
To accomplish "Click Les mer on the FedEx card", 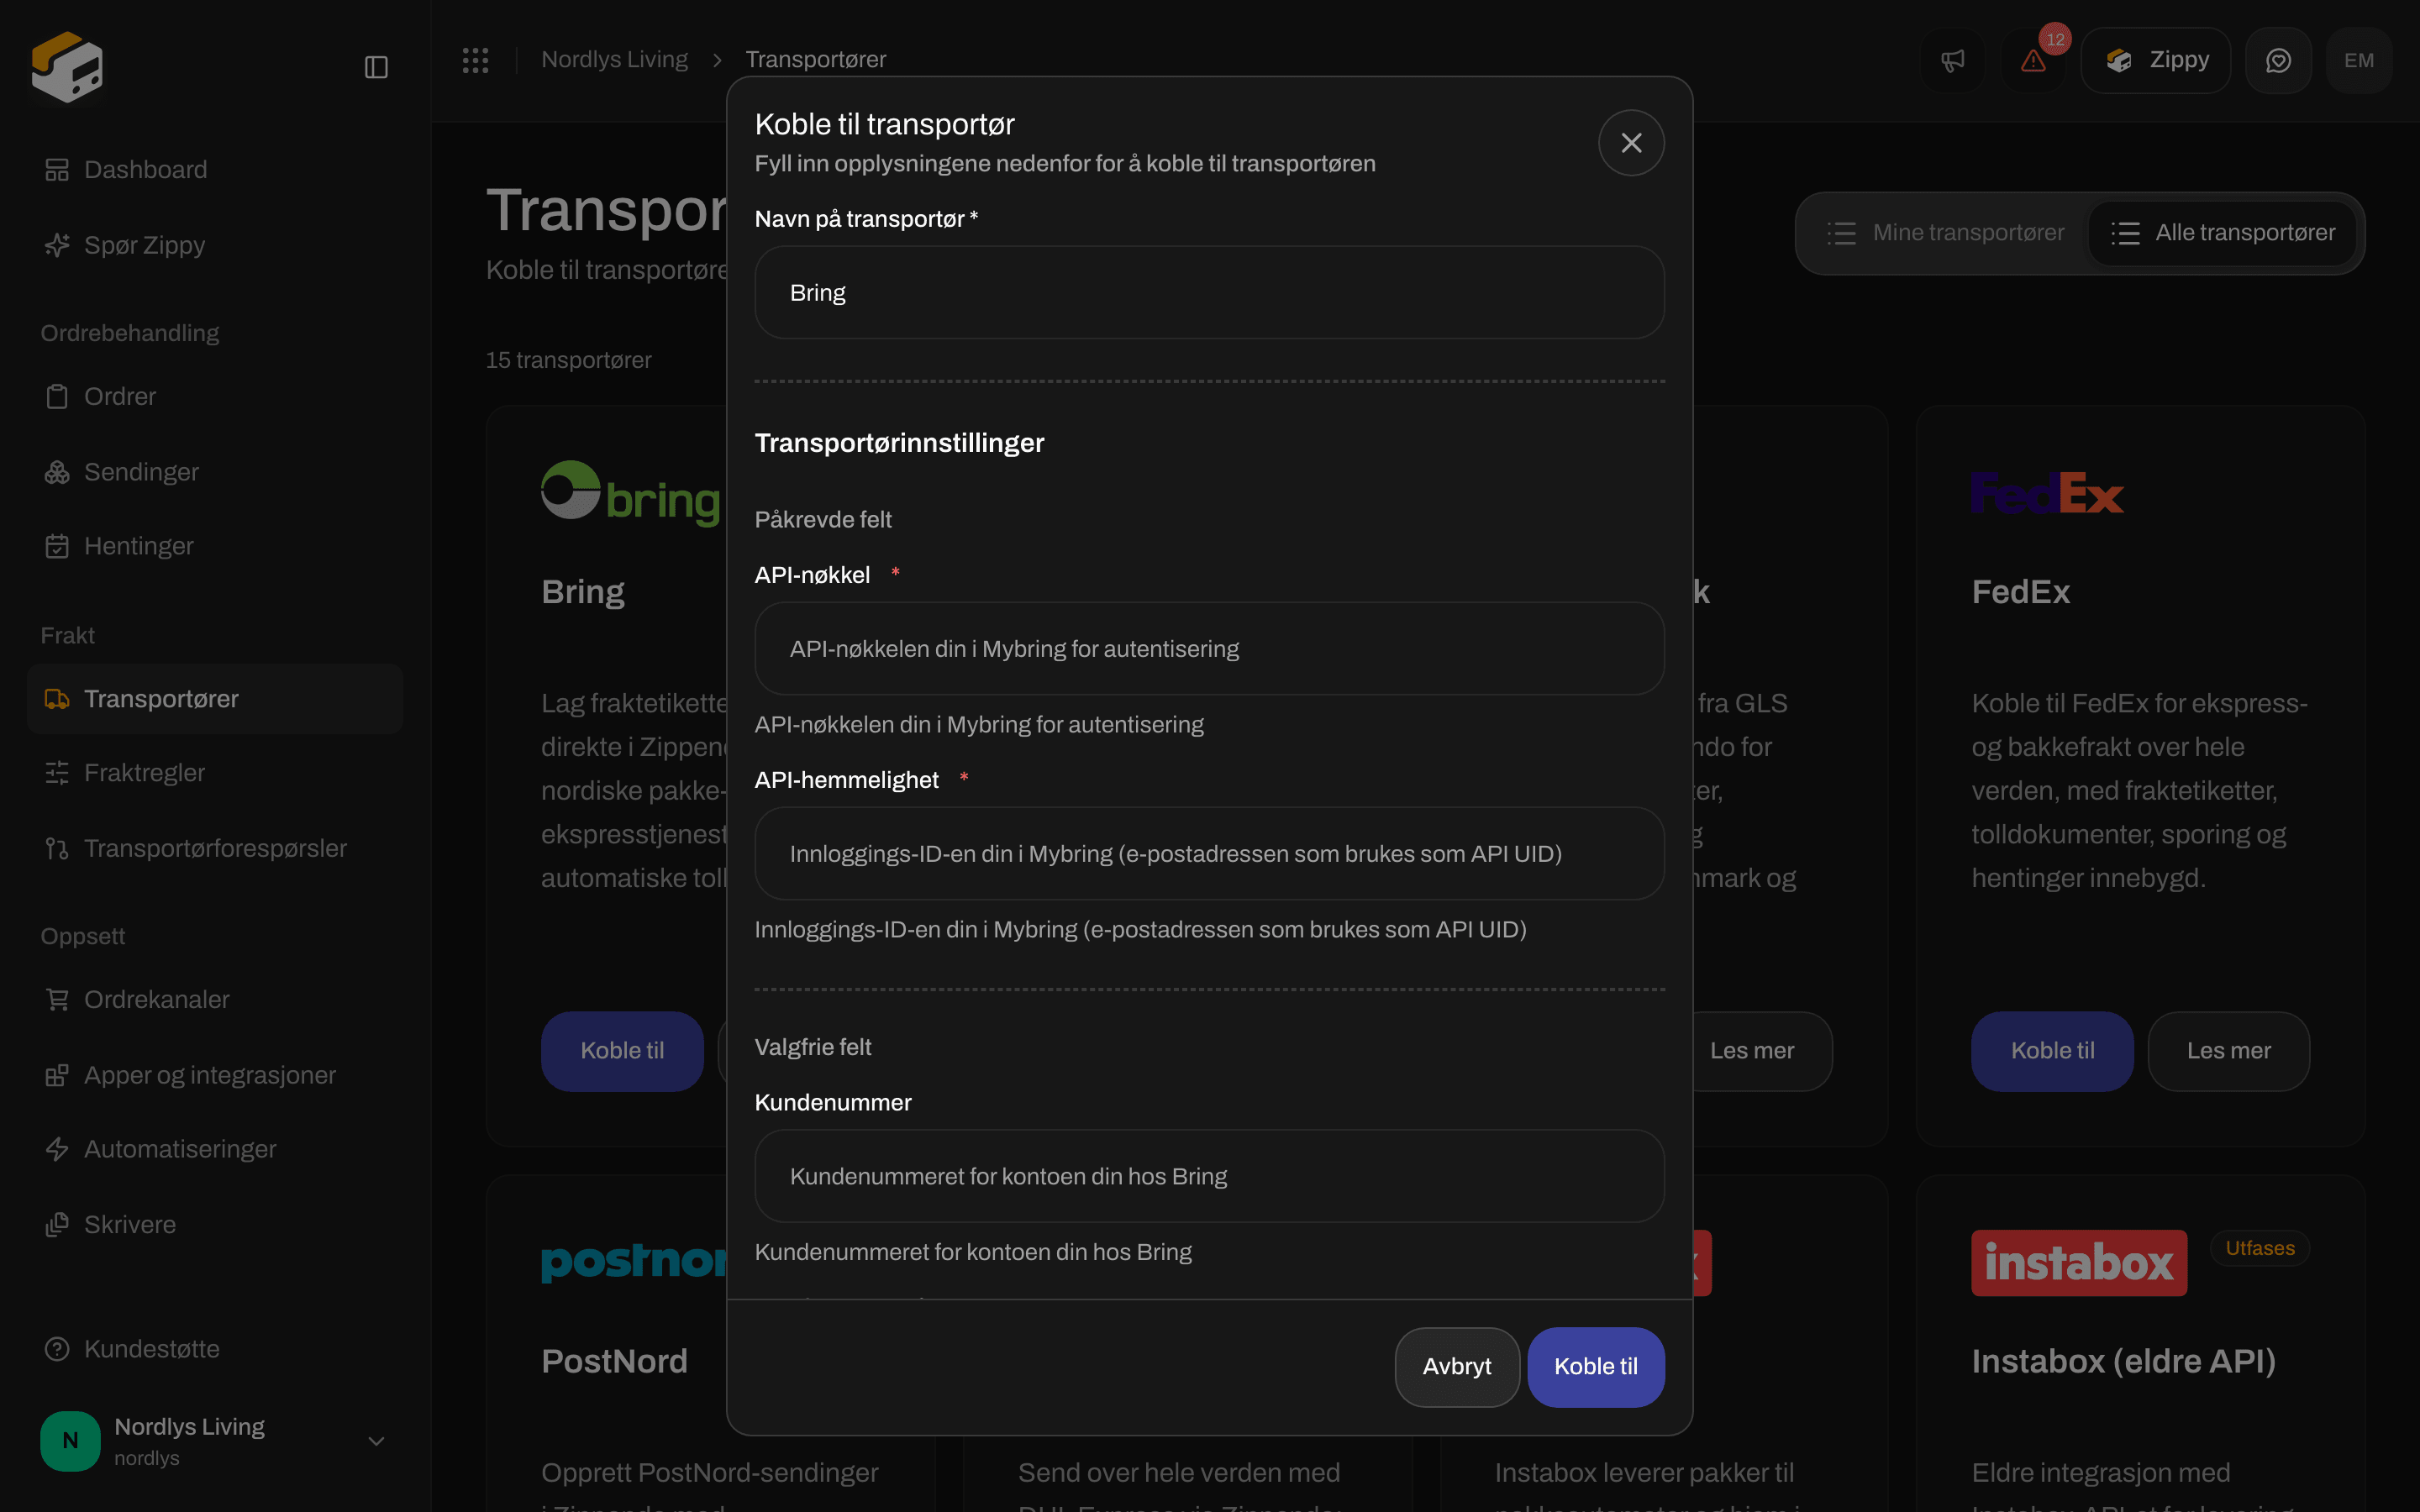I will pos(2228,1051).
